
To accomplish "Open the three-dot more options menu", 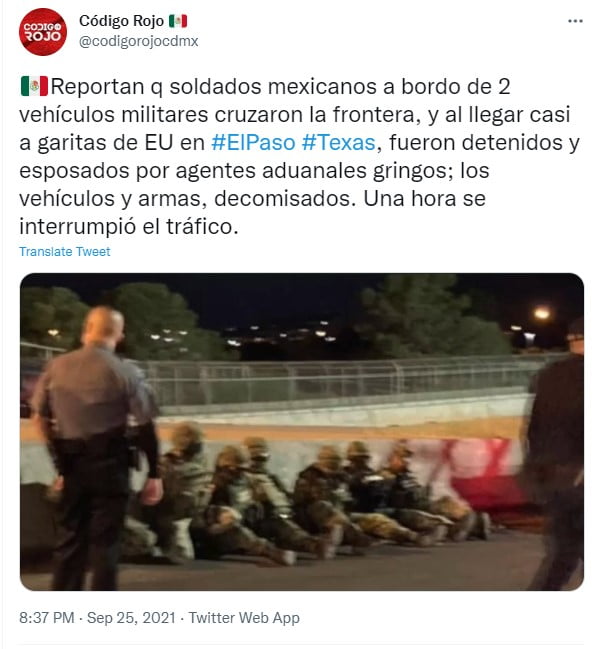I will pos(575,21).
